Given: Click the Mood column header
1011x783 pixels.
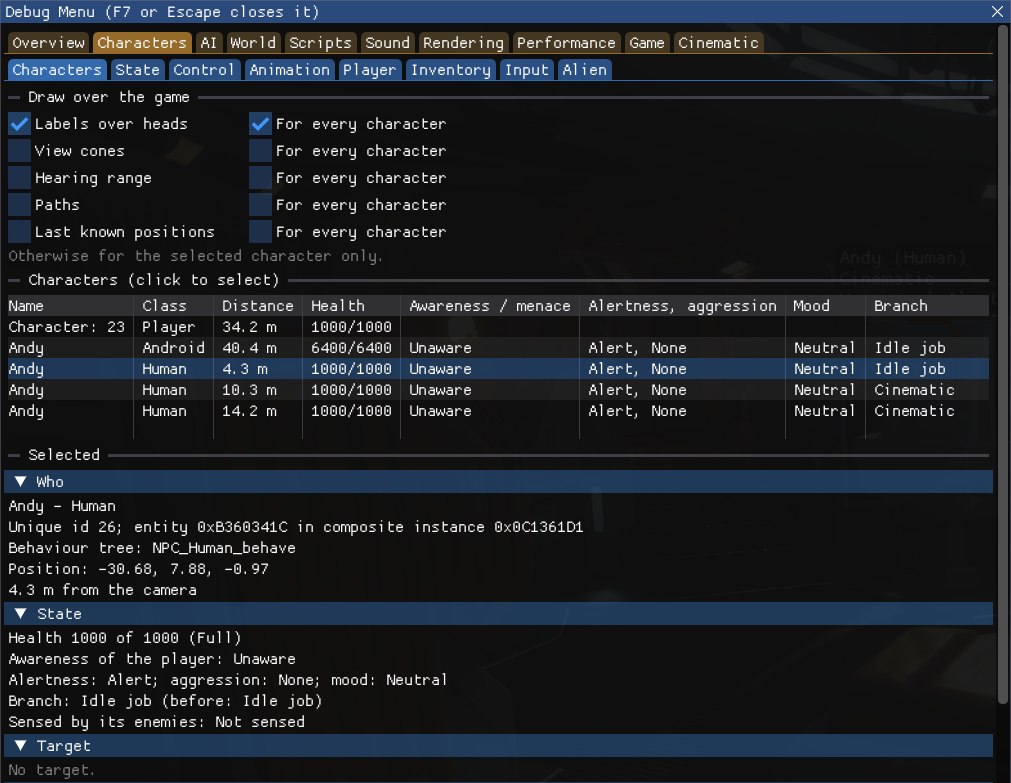Looking at the screenshot, I should [x=825, y=306].
